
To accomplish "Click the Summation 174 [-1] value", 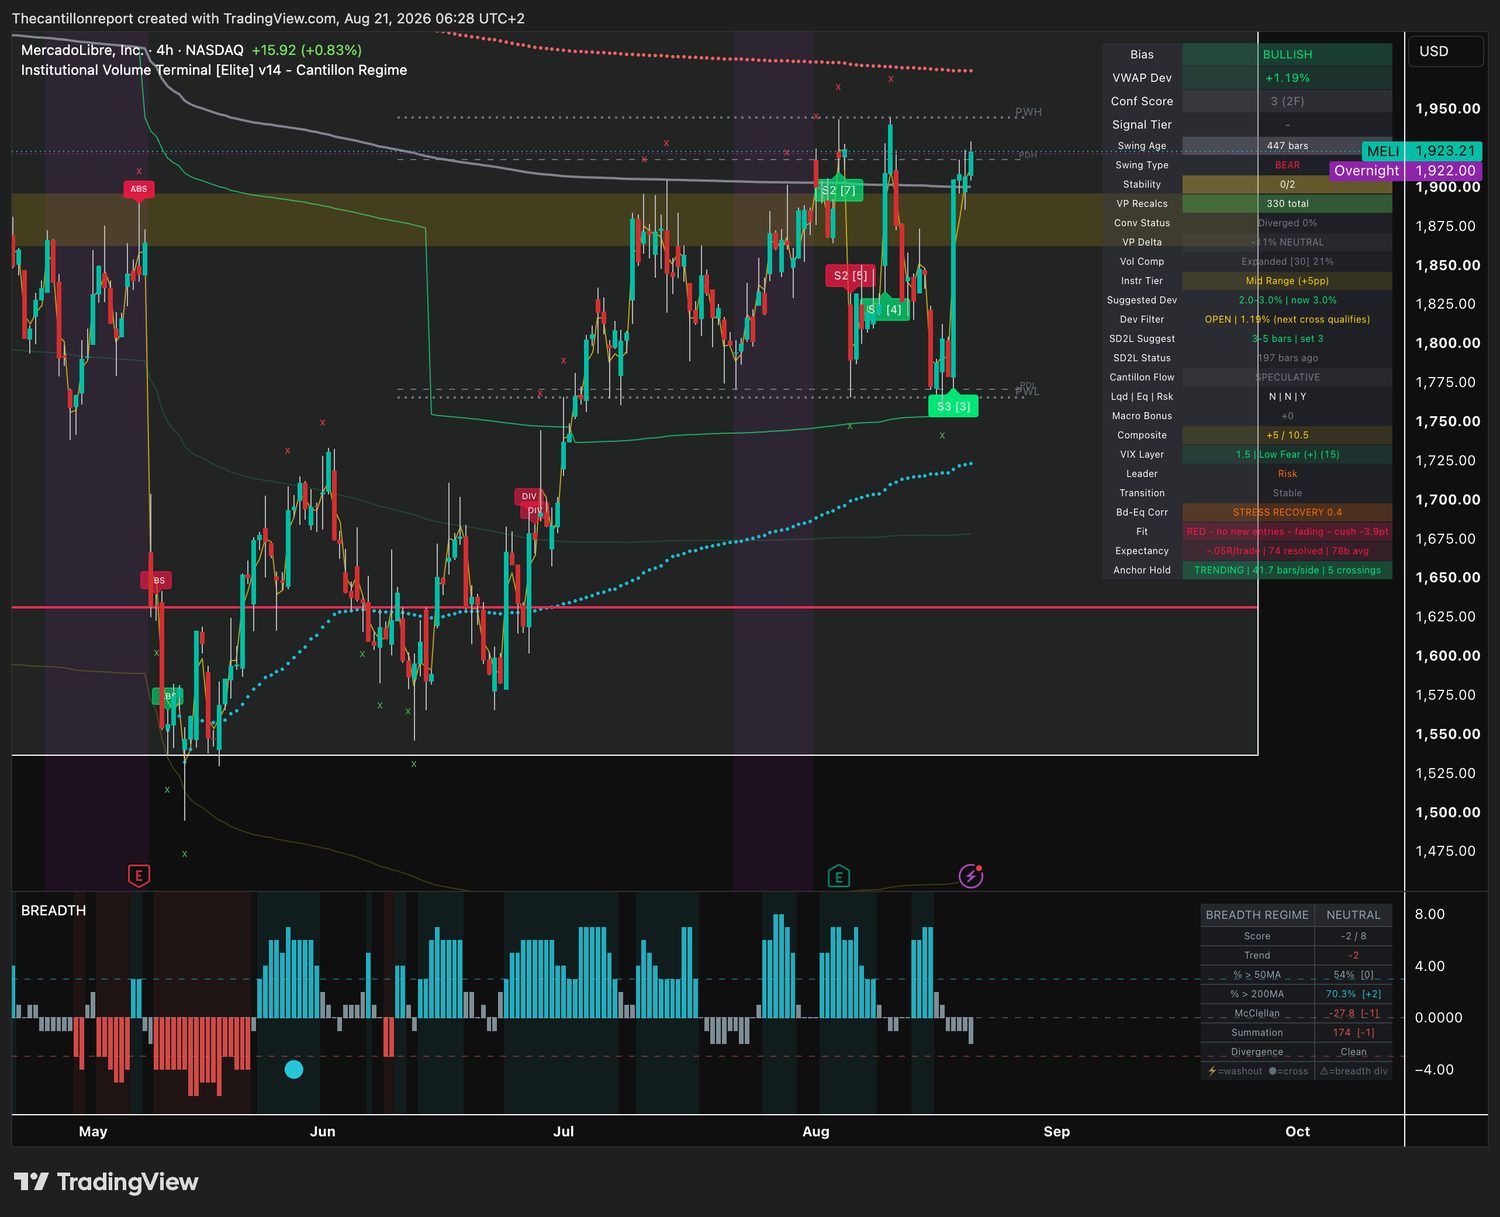I will click(1353, 1032).
